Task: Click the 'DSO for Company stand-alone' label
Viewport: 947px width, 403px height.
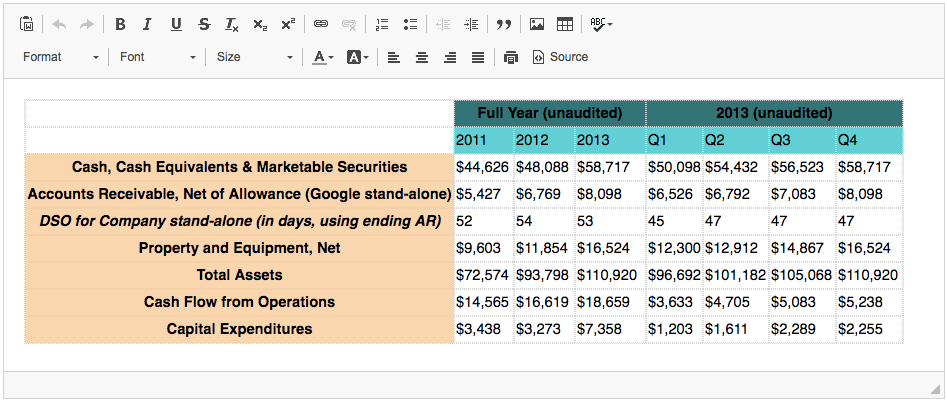Action: (x=240, y=221)
